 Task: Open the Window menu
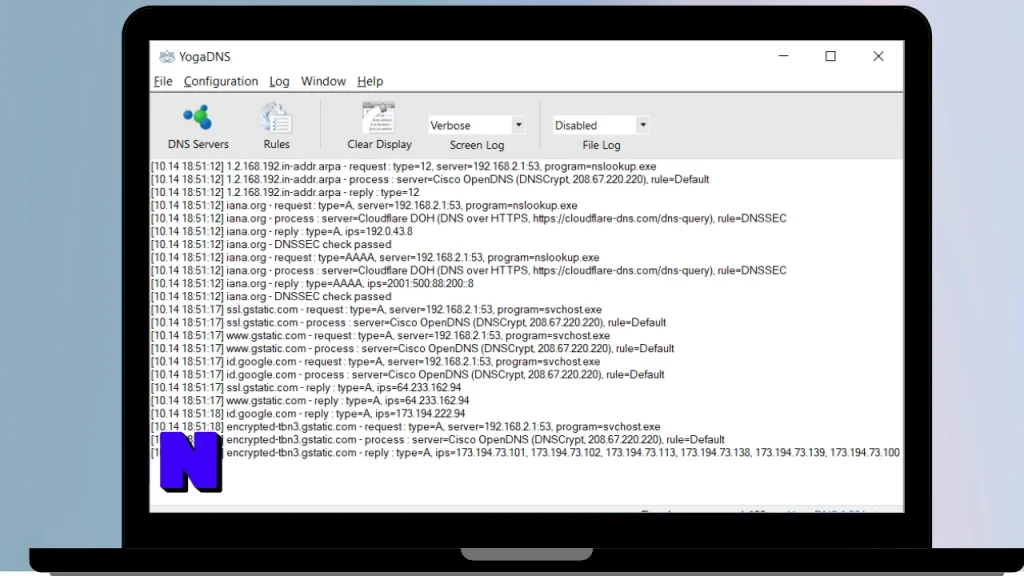tap(323, 82)
